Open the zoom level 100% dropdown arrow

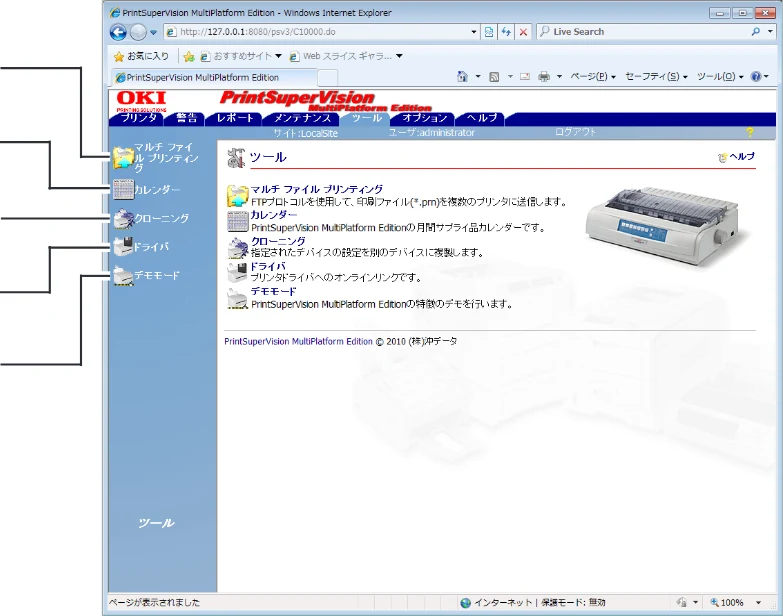tap(758, 603)
